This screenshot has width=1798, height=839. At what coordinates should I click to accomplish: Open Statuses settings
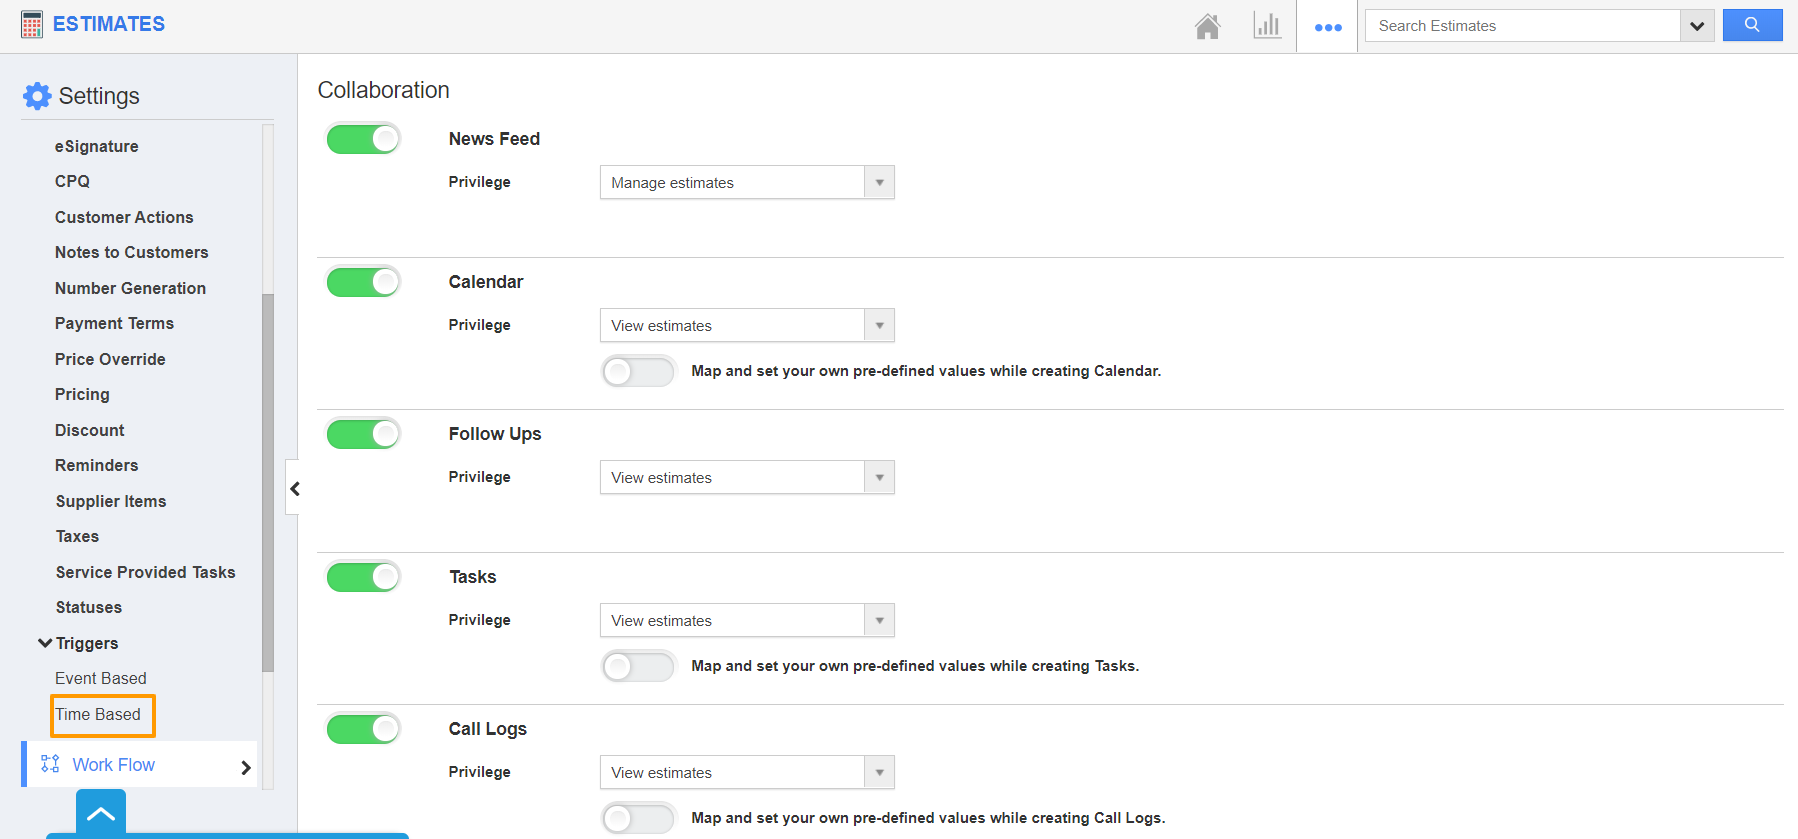point(89,607)
